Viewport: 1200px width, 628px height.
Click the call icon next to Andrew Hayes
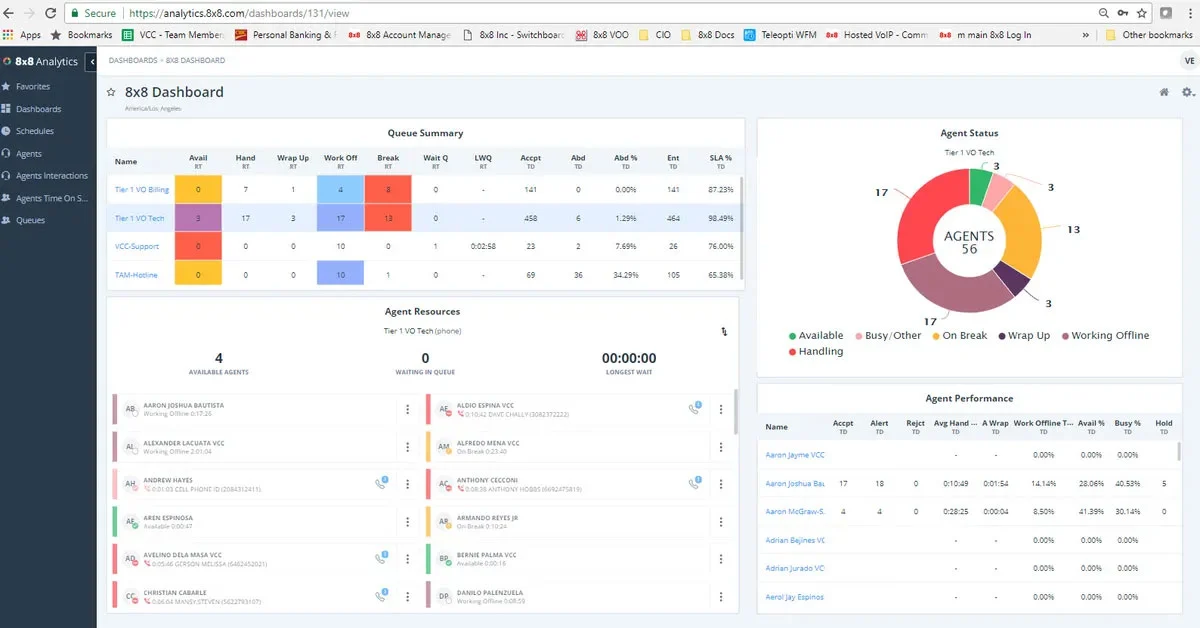(x=382, y=483)
